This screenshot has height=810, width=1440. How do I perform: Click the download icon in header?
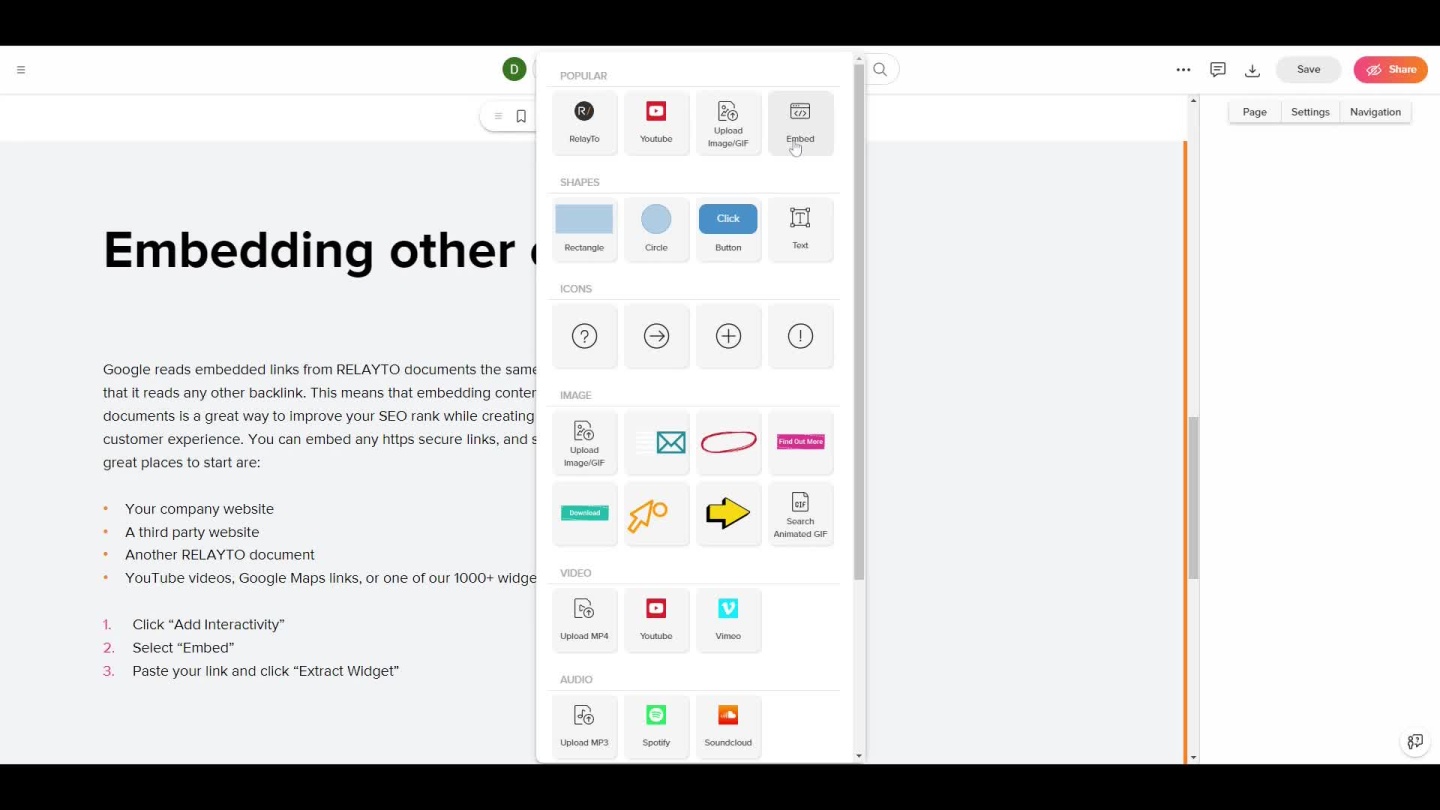1252,70
